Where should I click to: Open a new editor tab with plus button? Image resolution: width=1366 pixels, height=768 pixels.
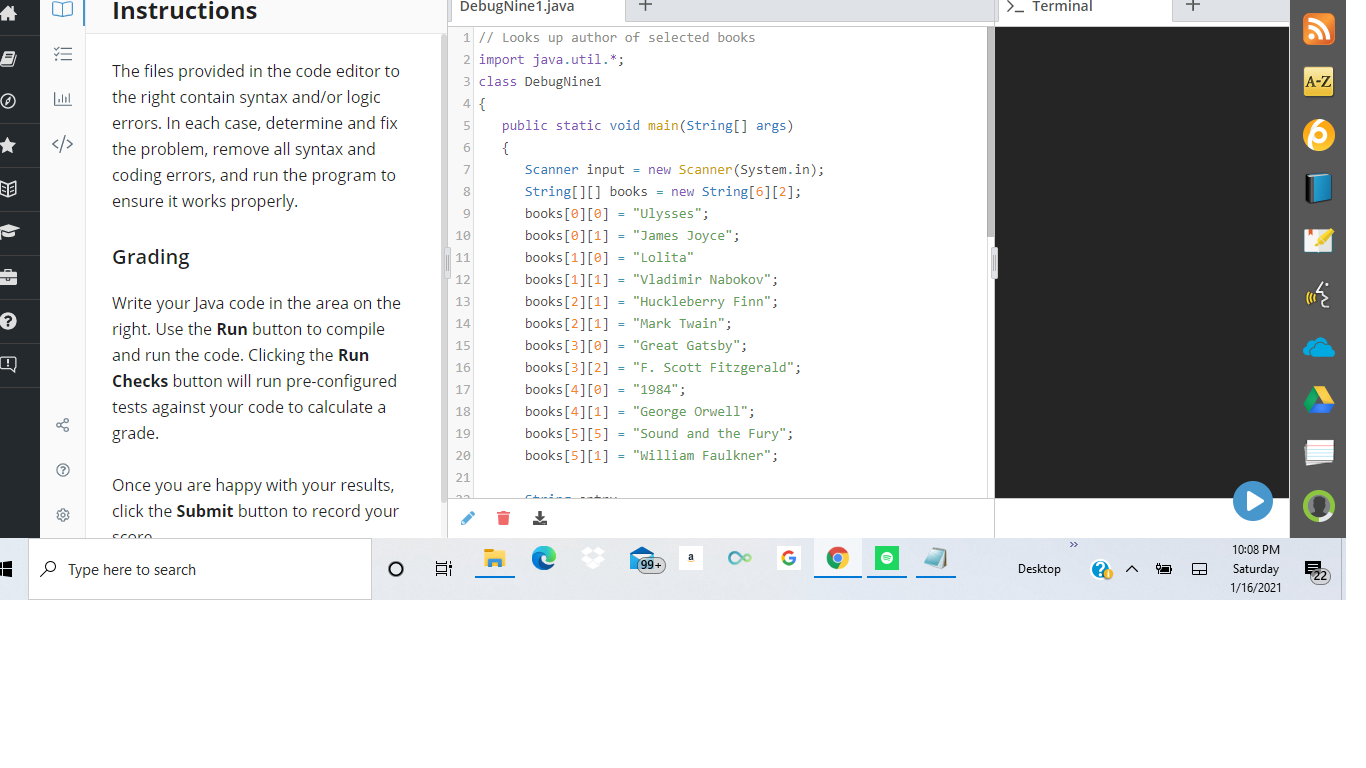pyautogui.click(x=645, y=6)
